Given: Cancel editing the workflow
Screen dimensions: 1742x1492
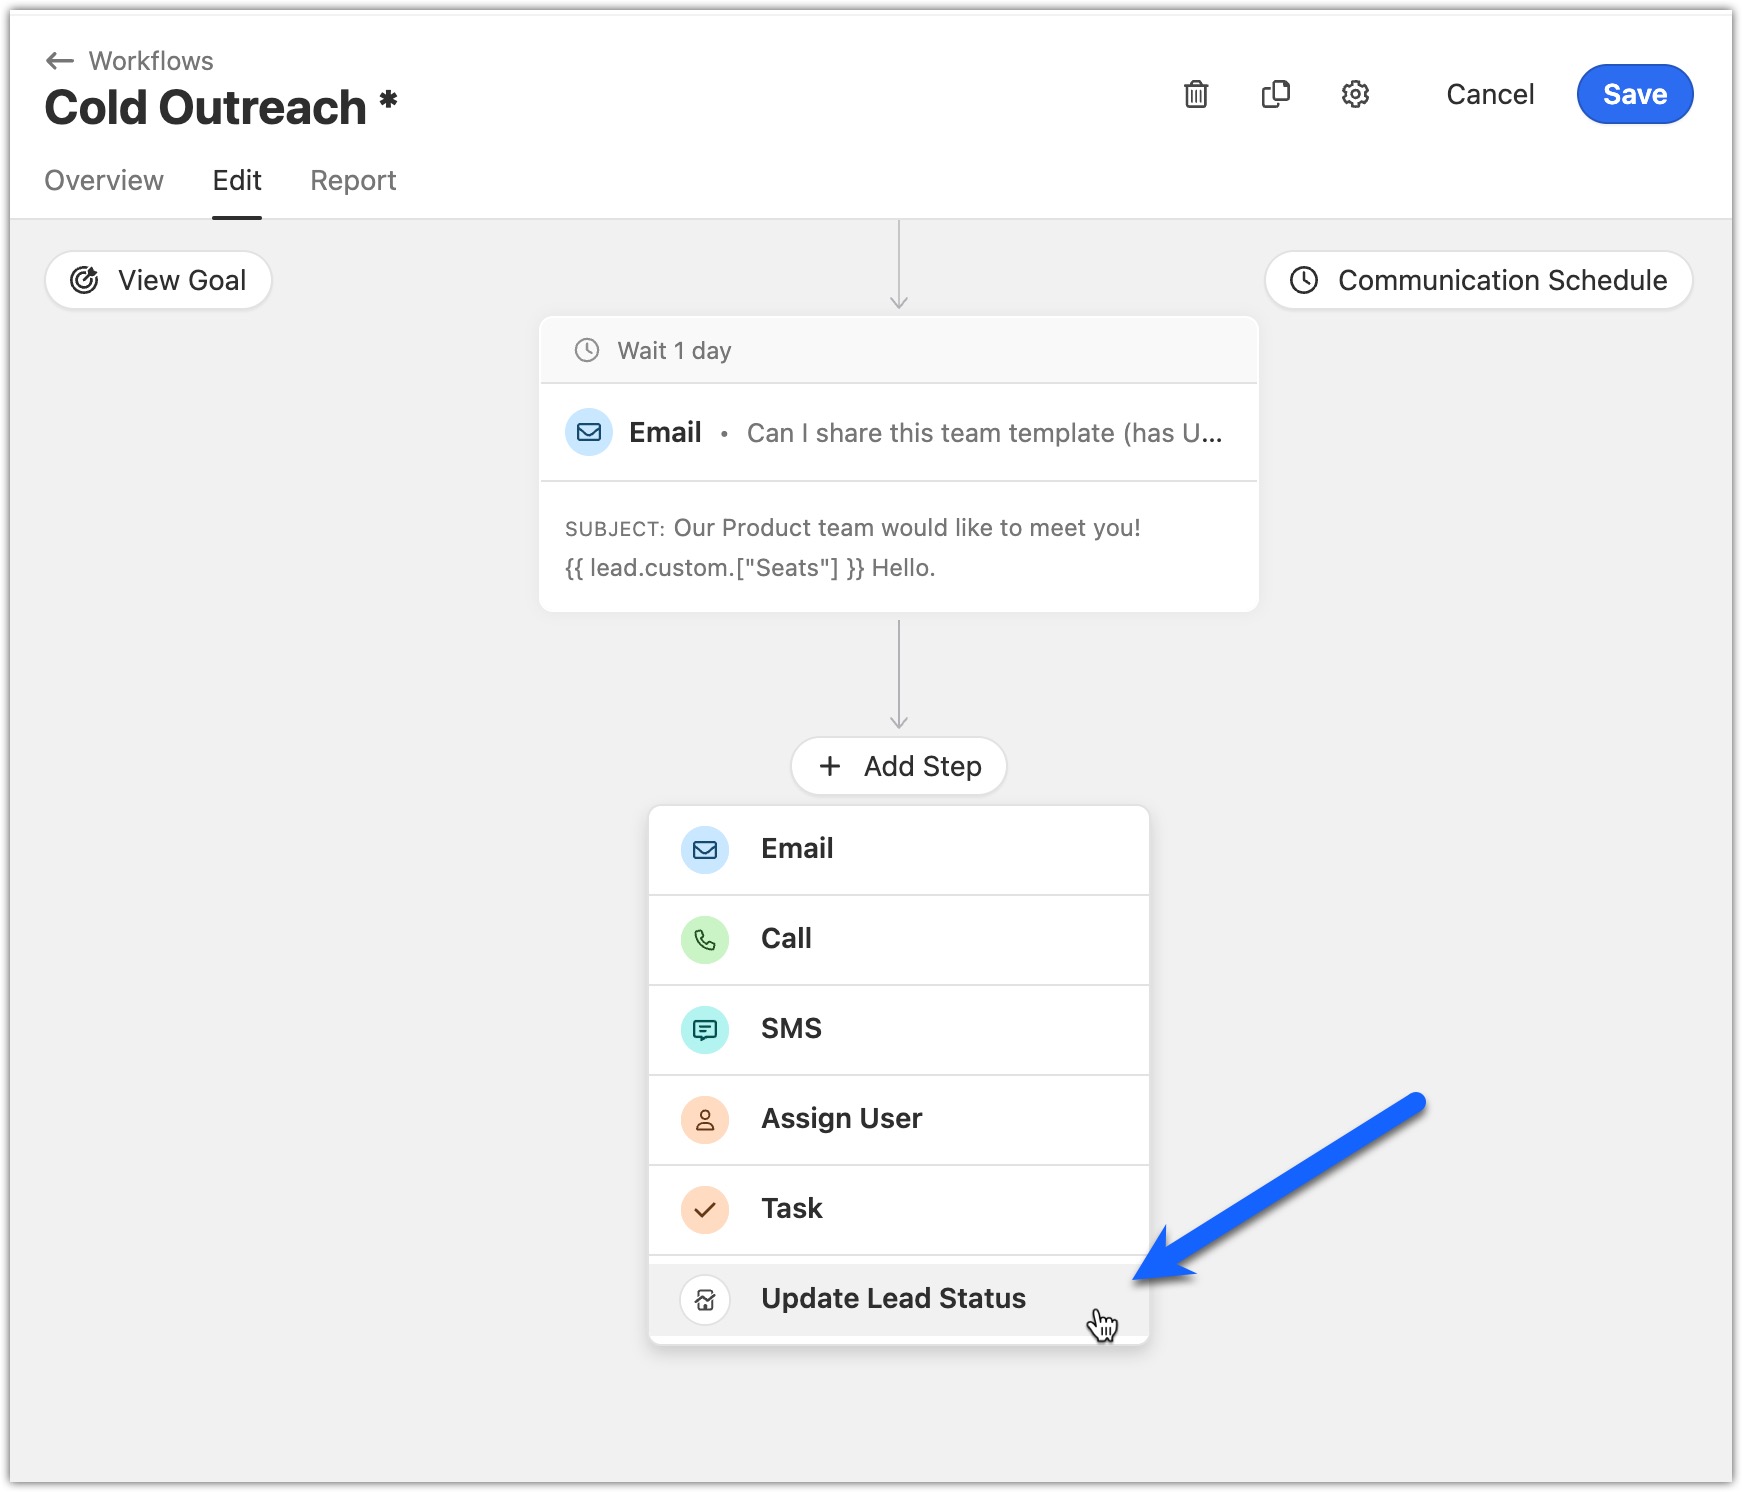Looking at the screenshot, I should (1489, 94).
